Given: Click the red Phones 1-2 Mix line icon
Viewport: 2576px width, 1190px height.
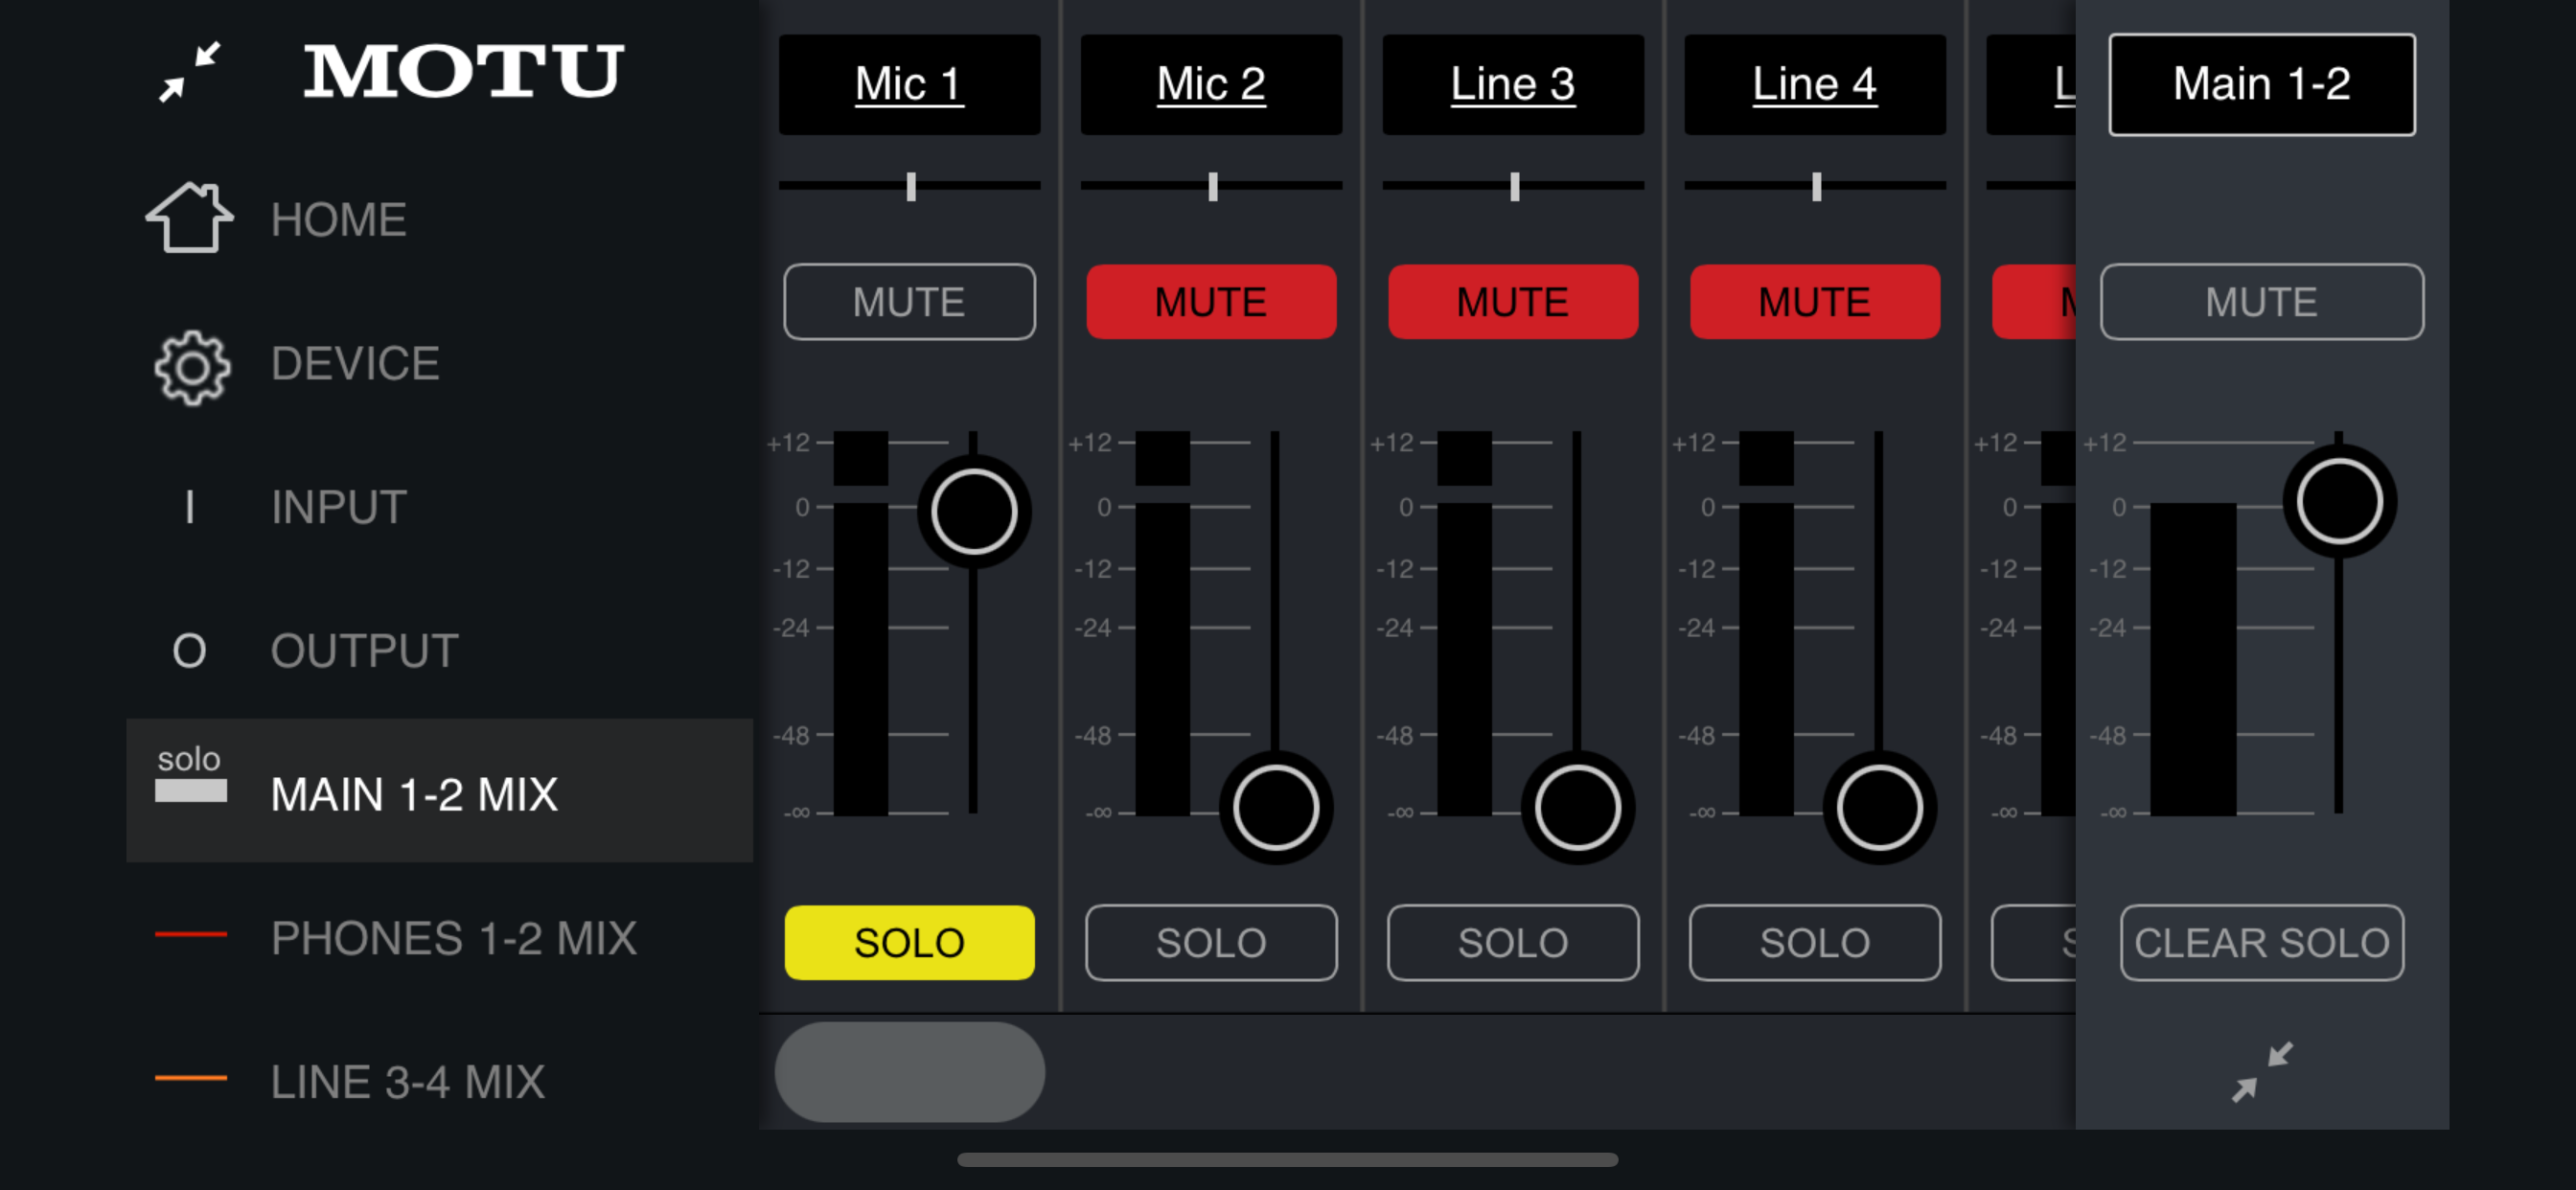Looking at the screenshot, I should [191, 935].
